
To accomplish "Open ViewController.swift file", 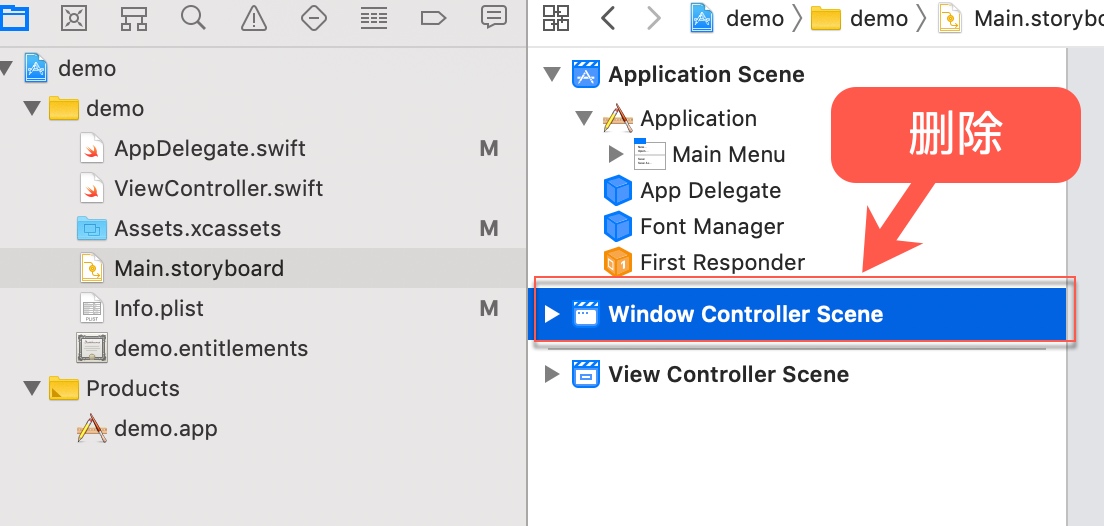I will point(219,189).
